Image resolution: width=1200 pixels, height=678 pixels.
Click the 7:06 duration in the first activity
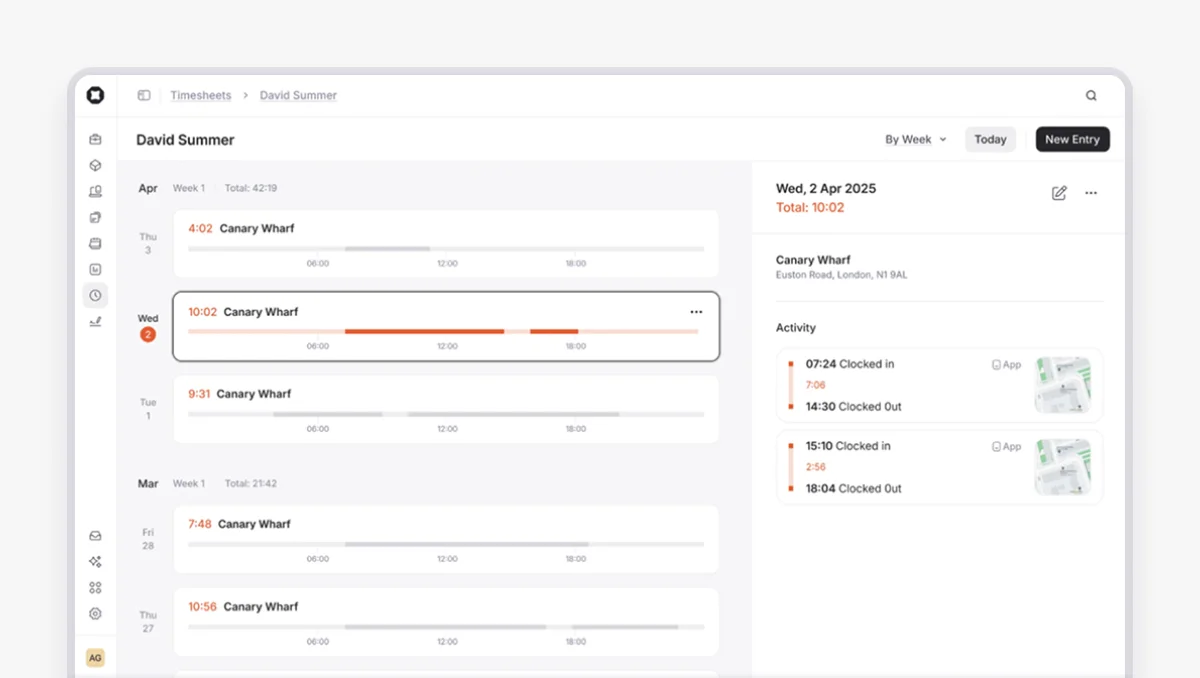pos(816,385)
